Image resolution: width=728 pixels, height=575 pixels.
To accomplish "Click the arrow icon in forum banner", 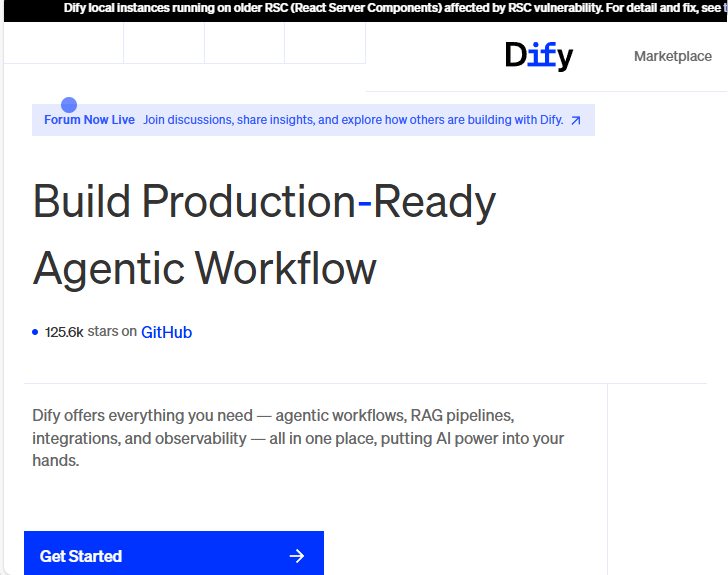I will click(576, 121).
